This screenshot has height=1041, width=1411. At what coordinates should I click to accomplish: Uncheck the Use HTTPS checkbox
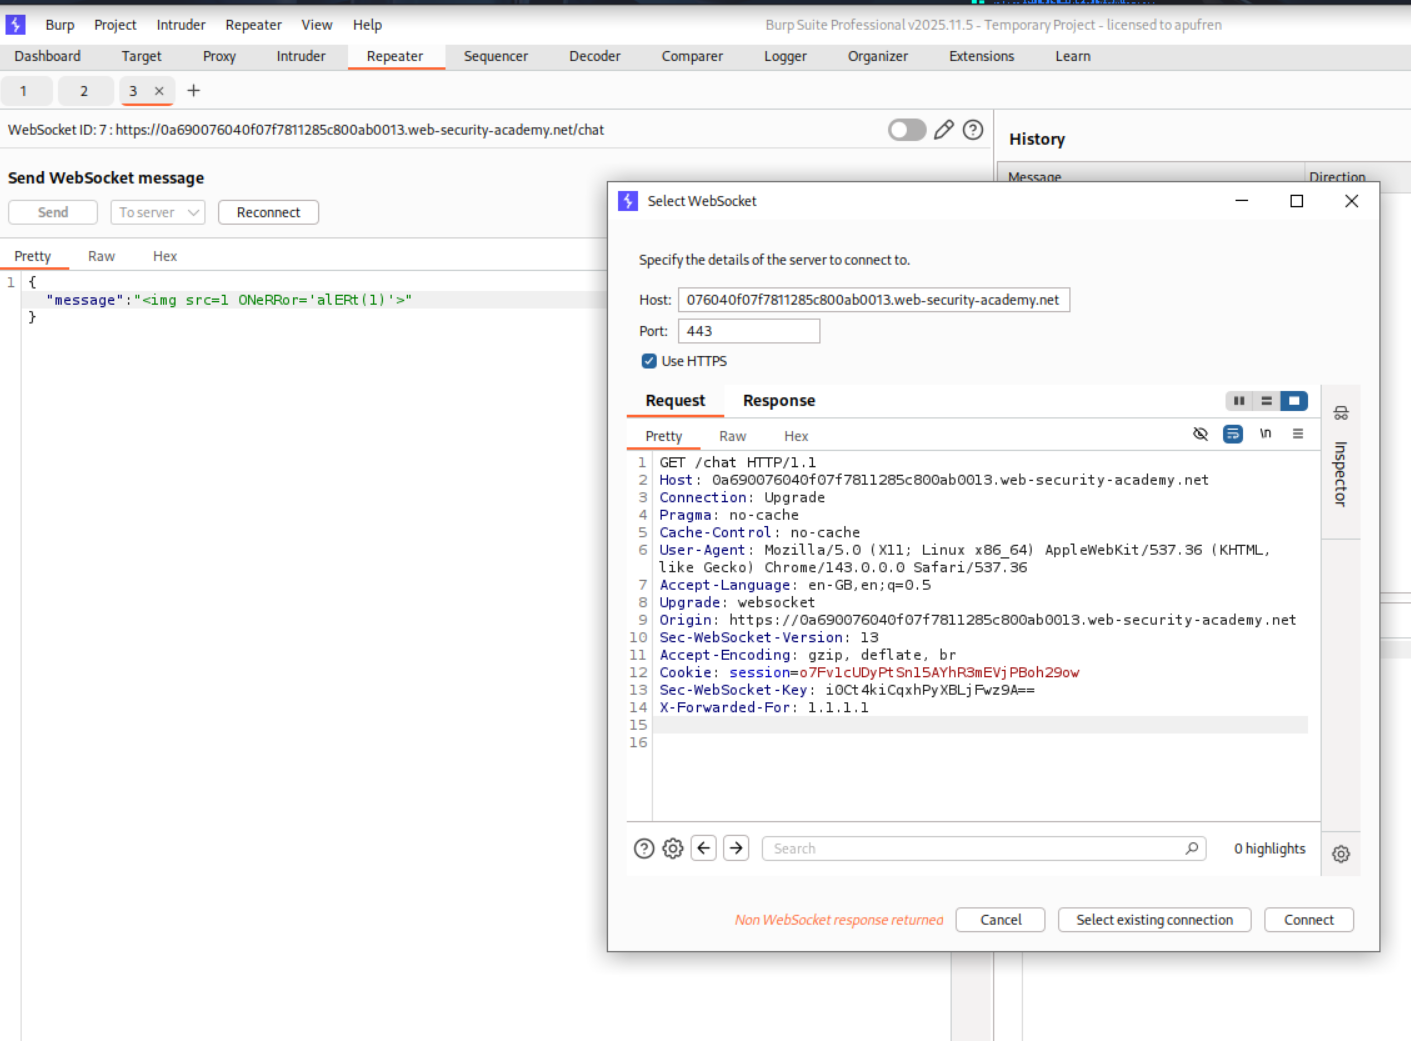click(649, 361)
